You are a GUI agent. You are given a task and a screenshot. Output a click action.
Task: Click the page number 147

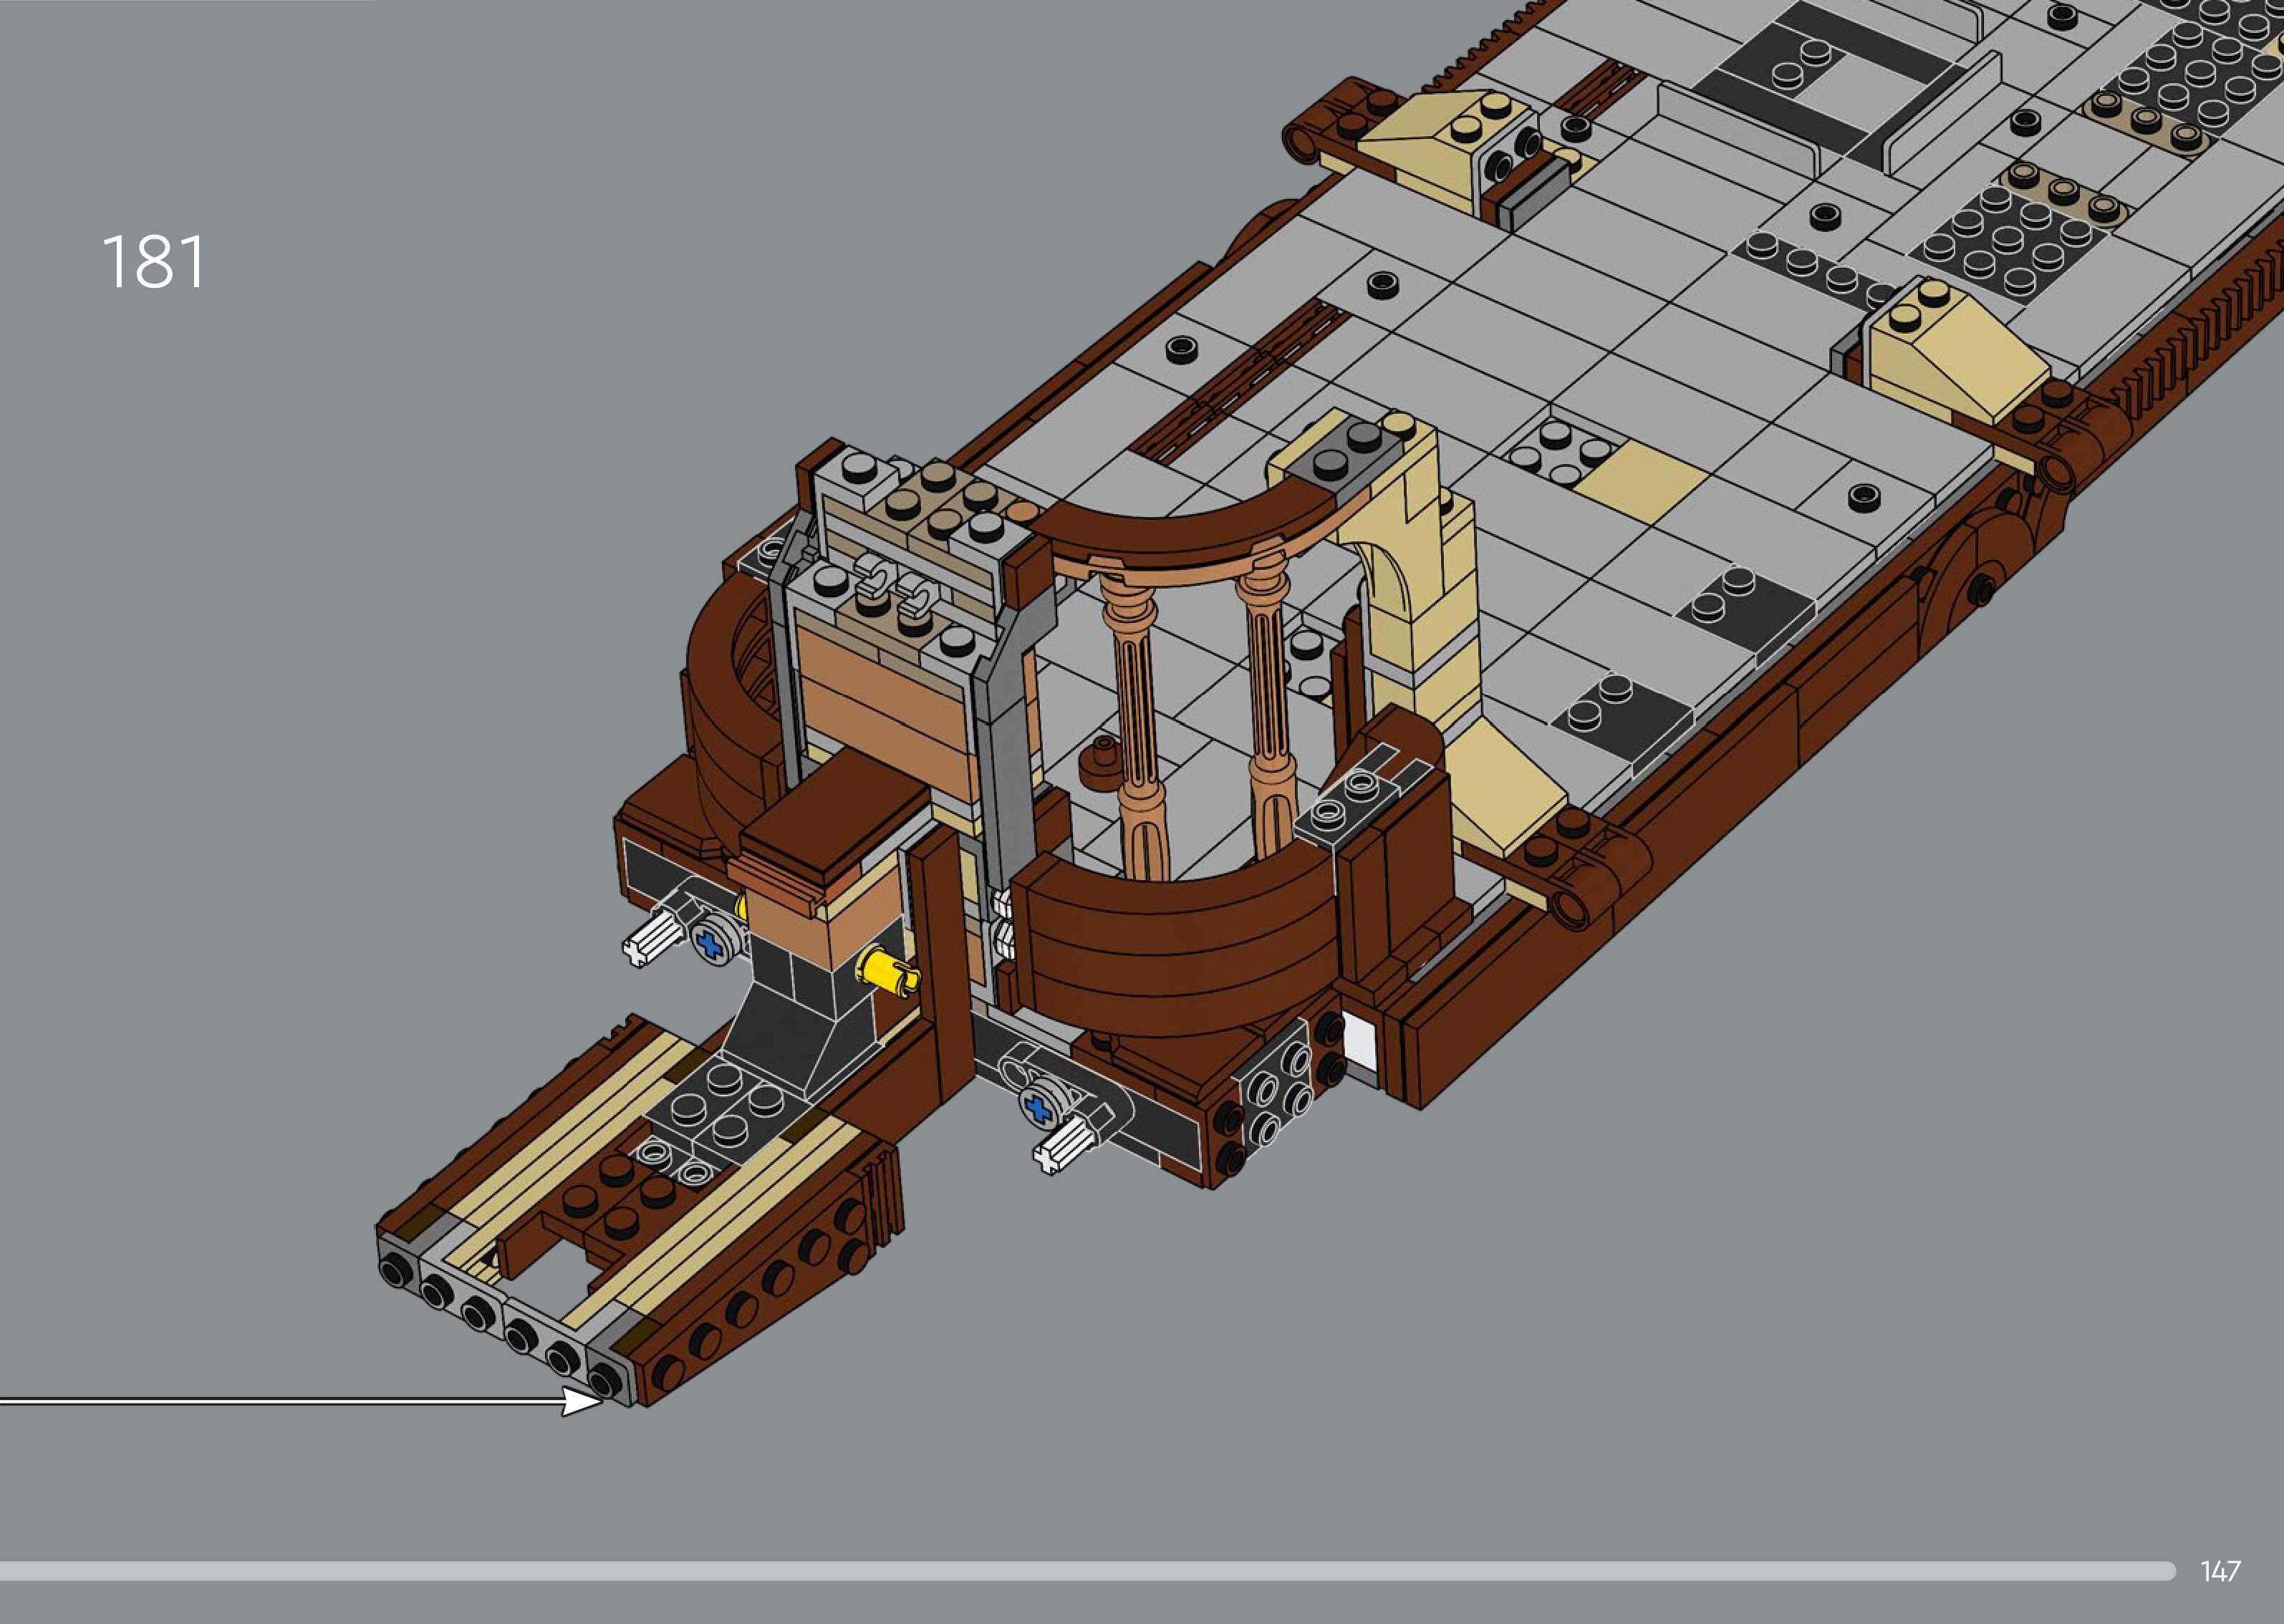tap(2220, 1571)
